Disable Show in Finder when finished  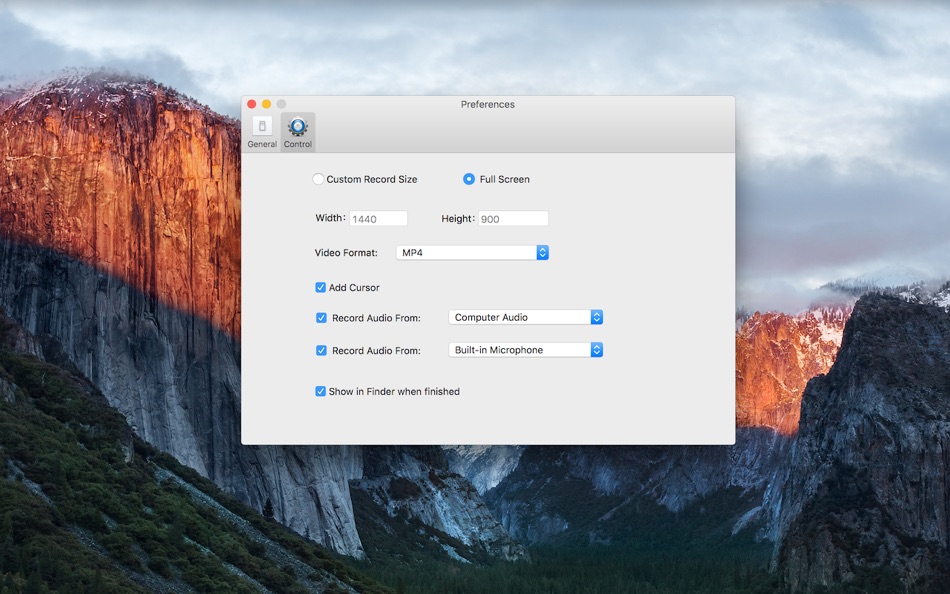tap(321, 392)
